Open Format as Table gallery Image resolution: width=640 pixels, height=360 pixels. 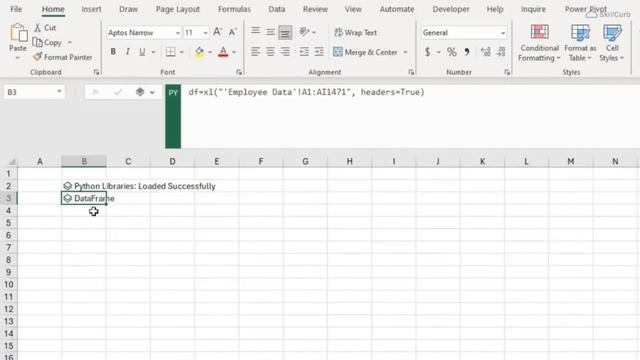pyautogui.click(x=580, y=43)
